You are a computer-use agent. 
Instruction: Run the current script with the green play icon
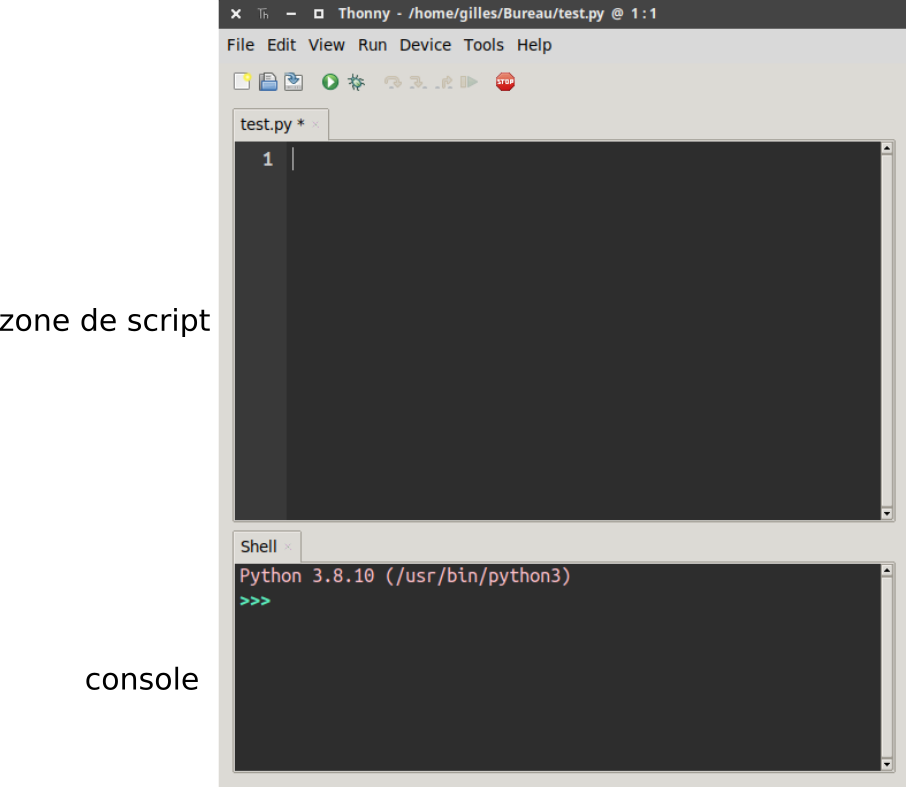(330, 82)
